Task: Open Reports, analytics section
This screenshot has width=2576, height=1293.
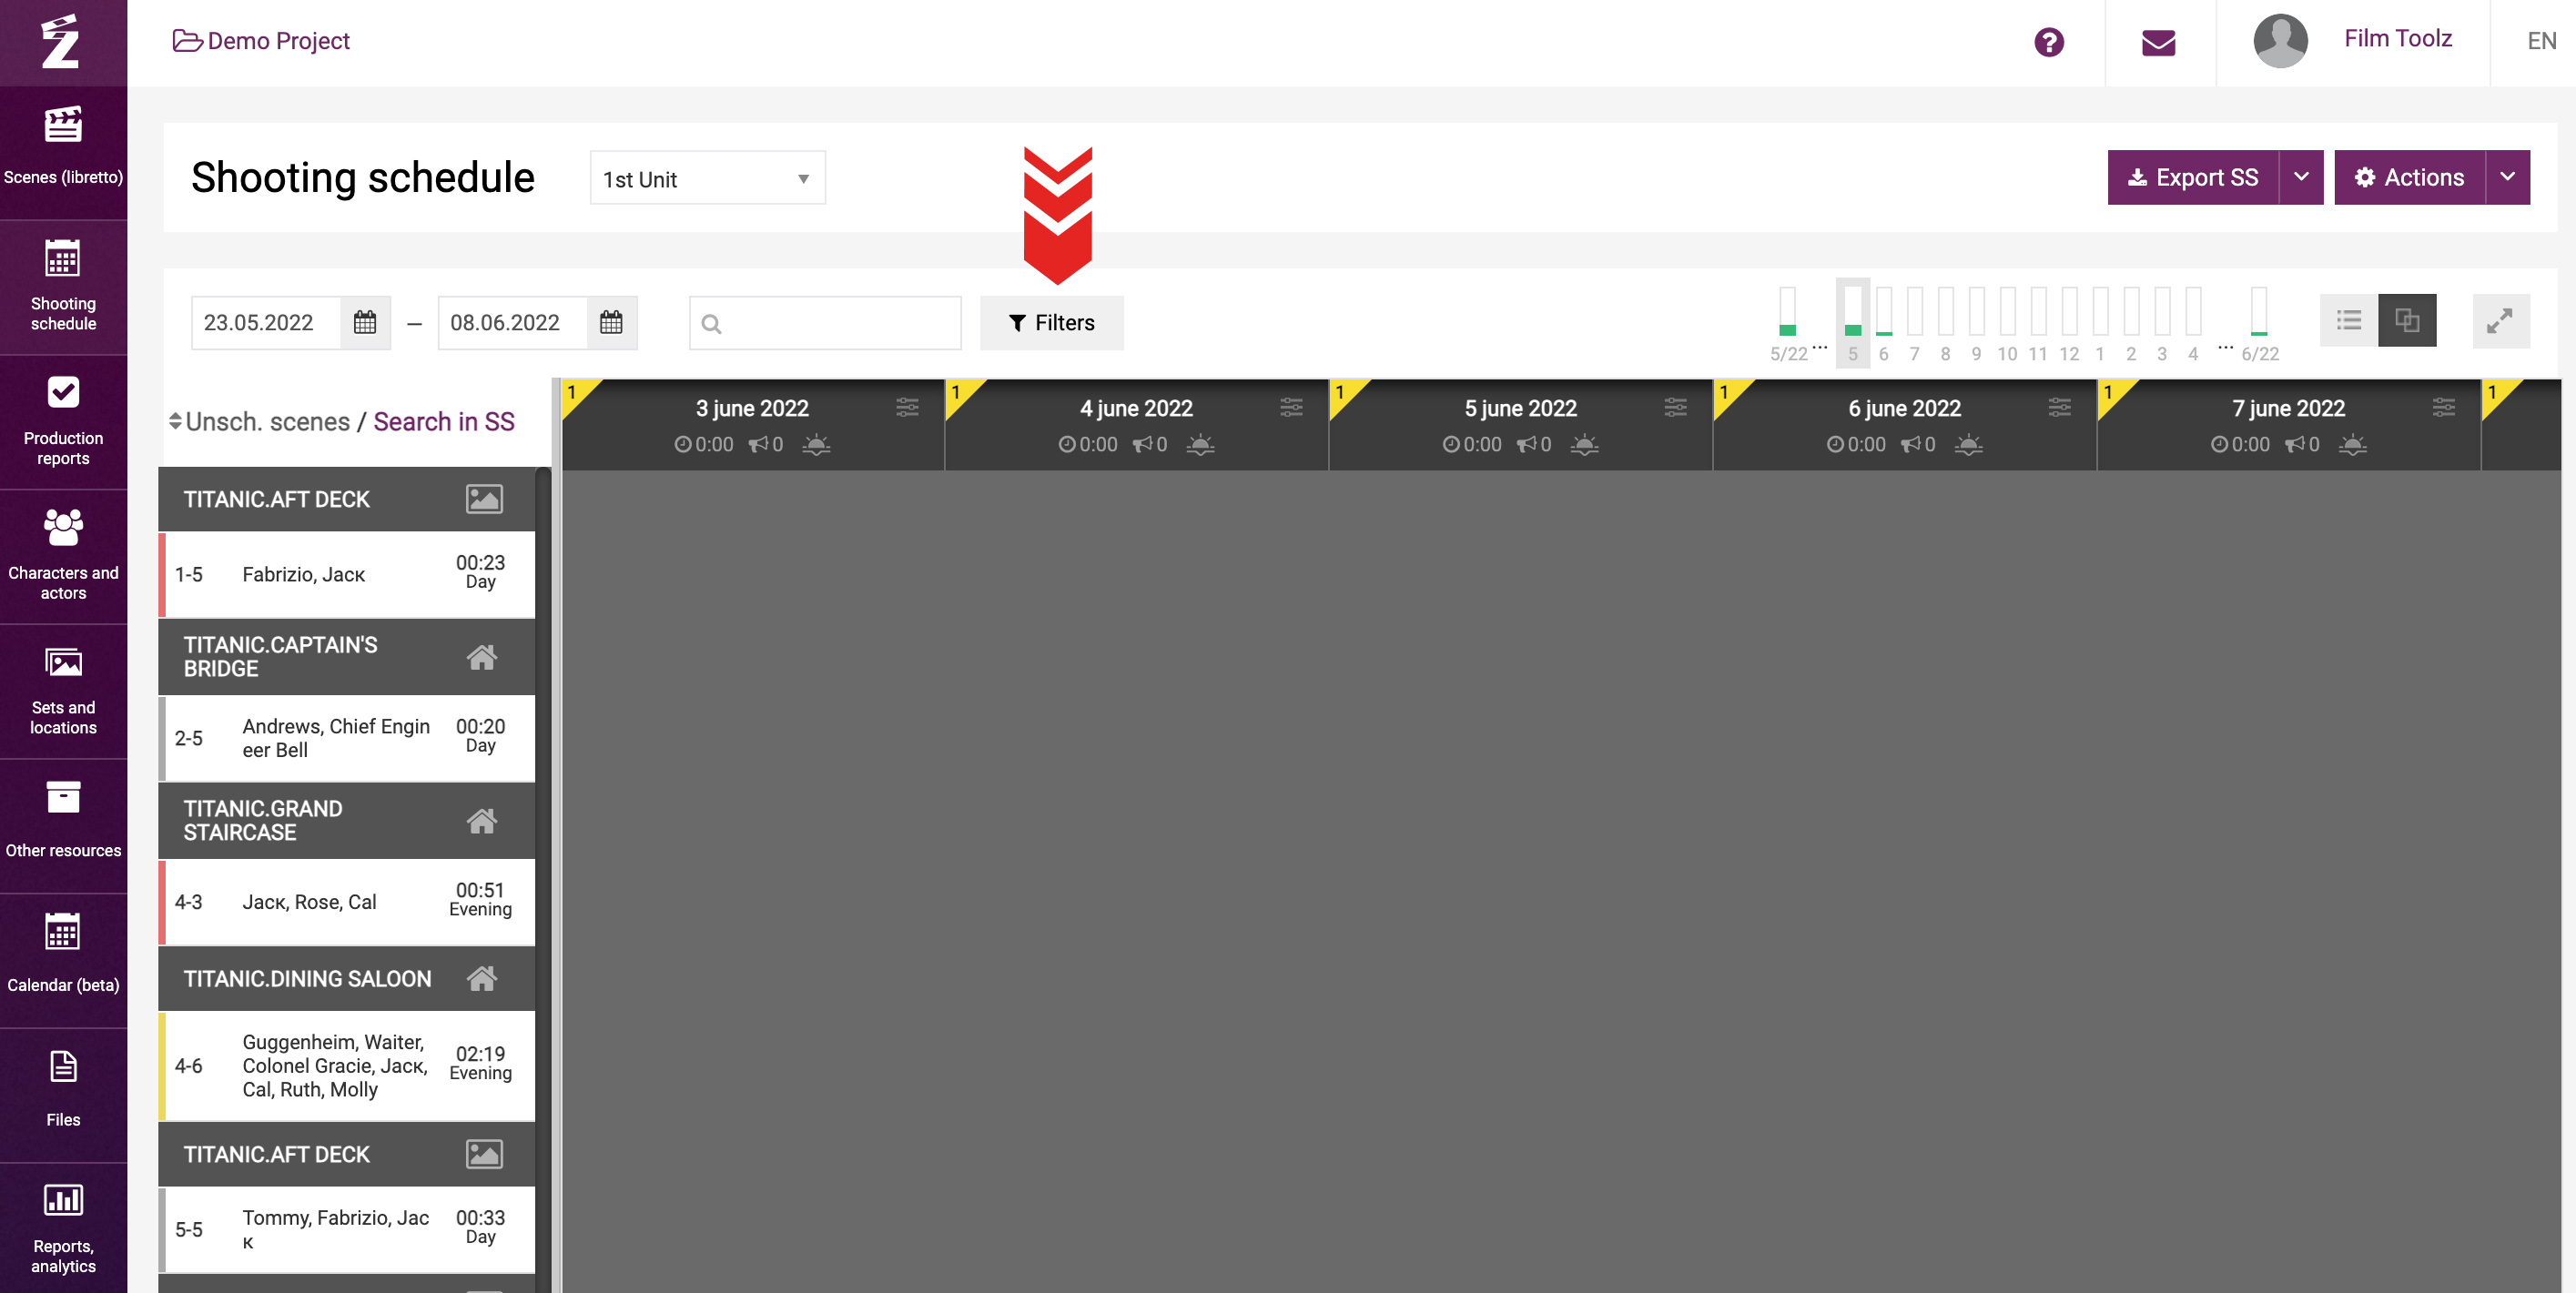Action: click(63, 1229)
